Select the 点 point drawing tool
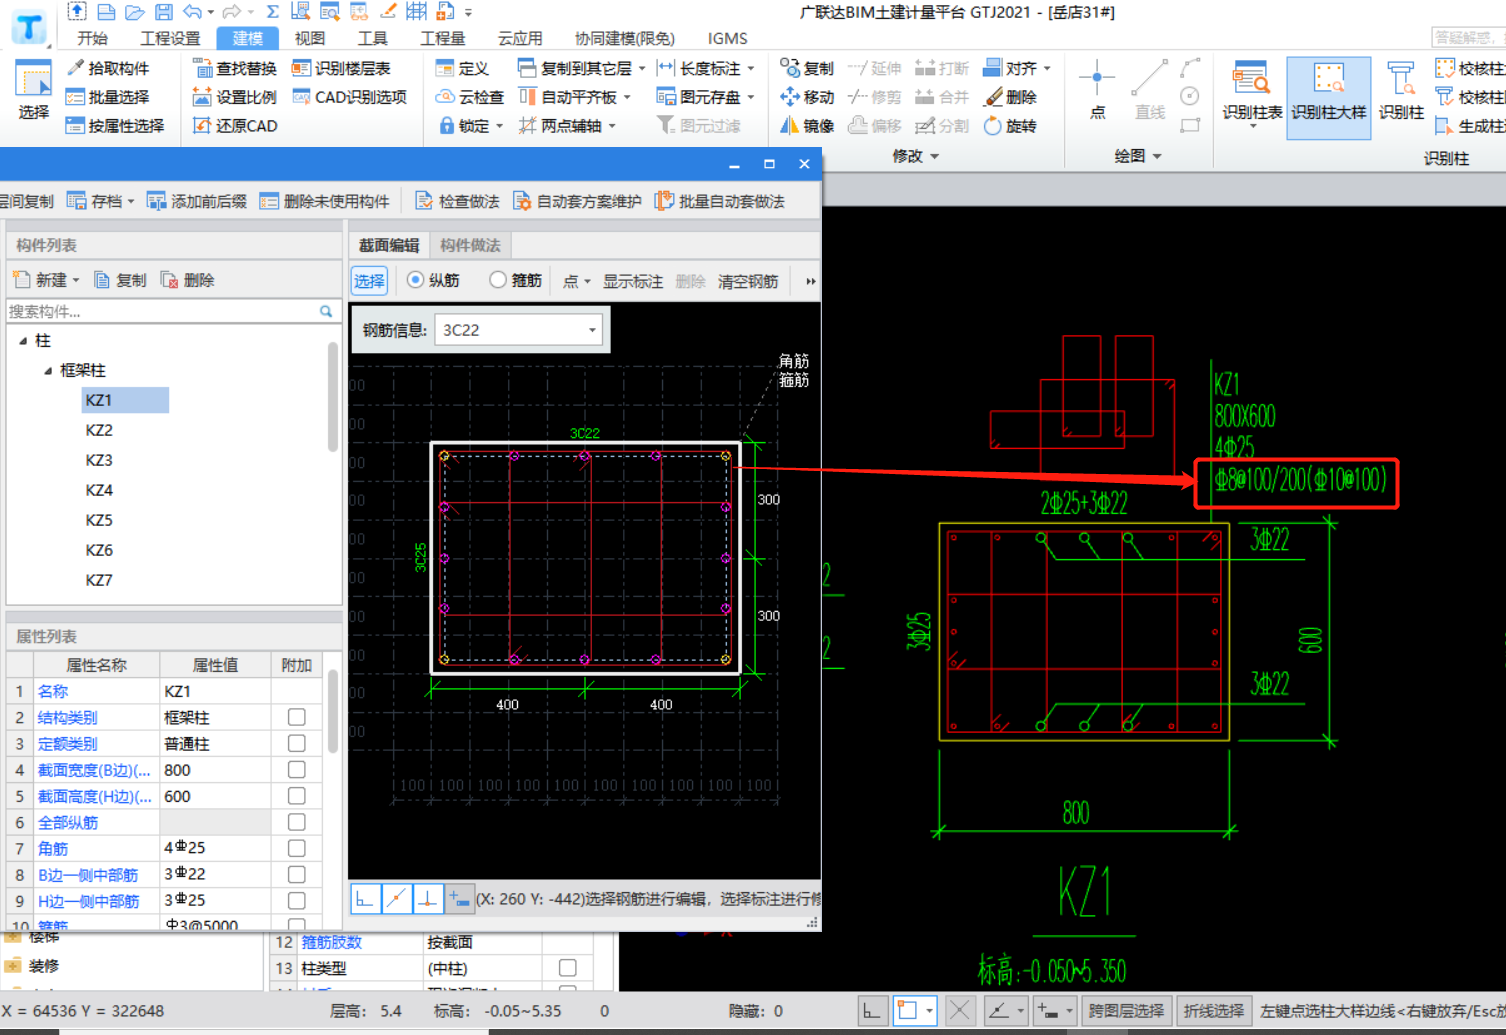Screen dimensions: 1506x1035 pos(1097,90)
